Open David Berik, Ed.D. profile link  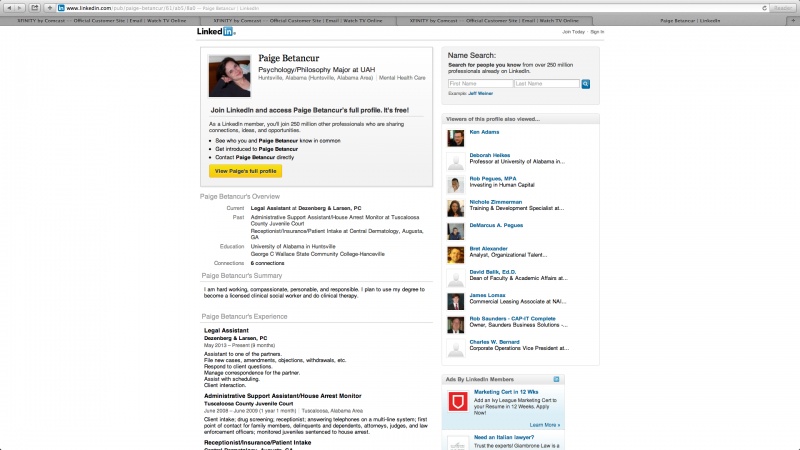coord(492,272)
